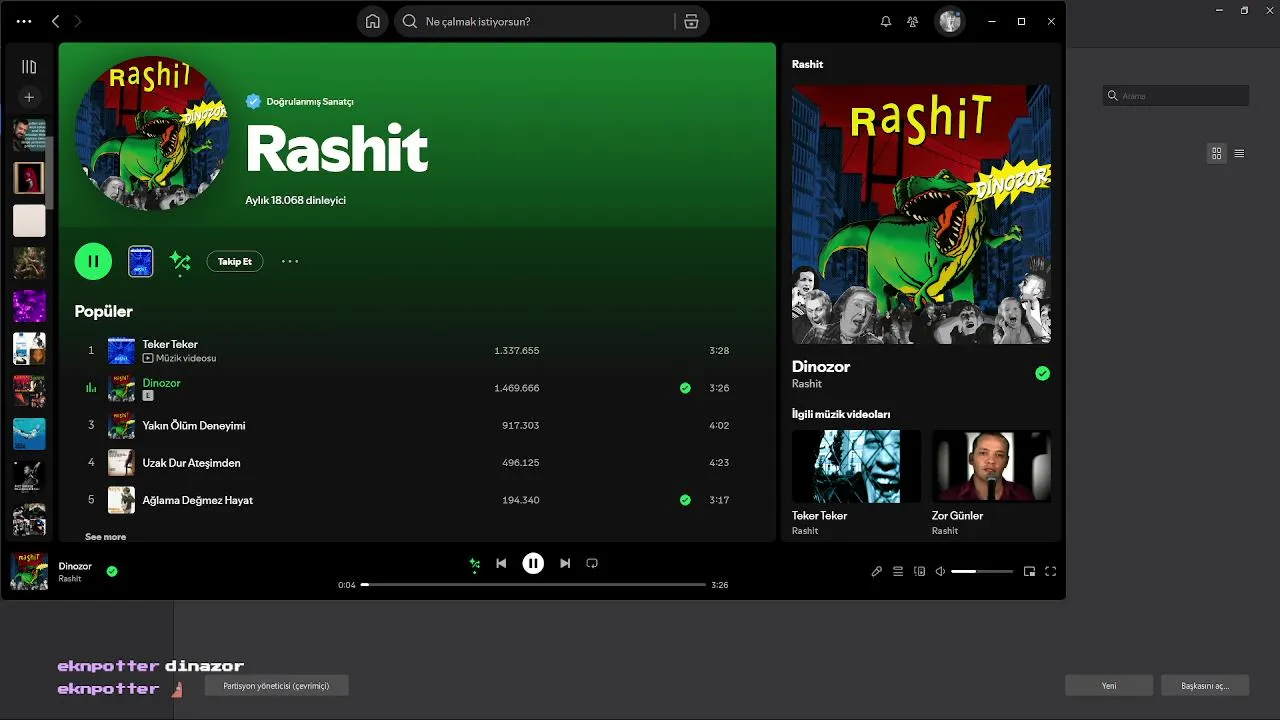Pause playback in bottom player
Image resolution: width=1280 pixels, height=720 pixels.
tap(533, 563)
